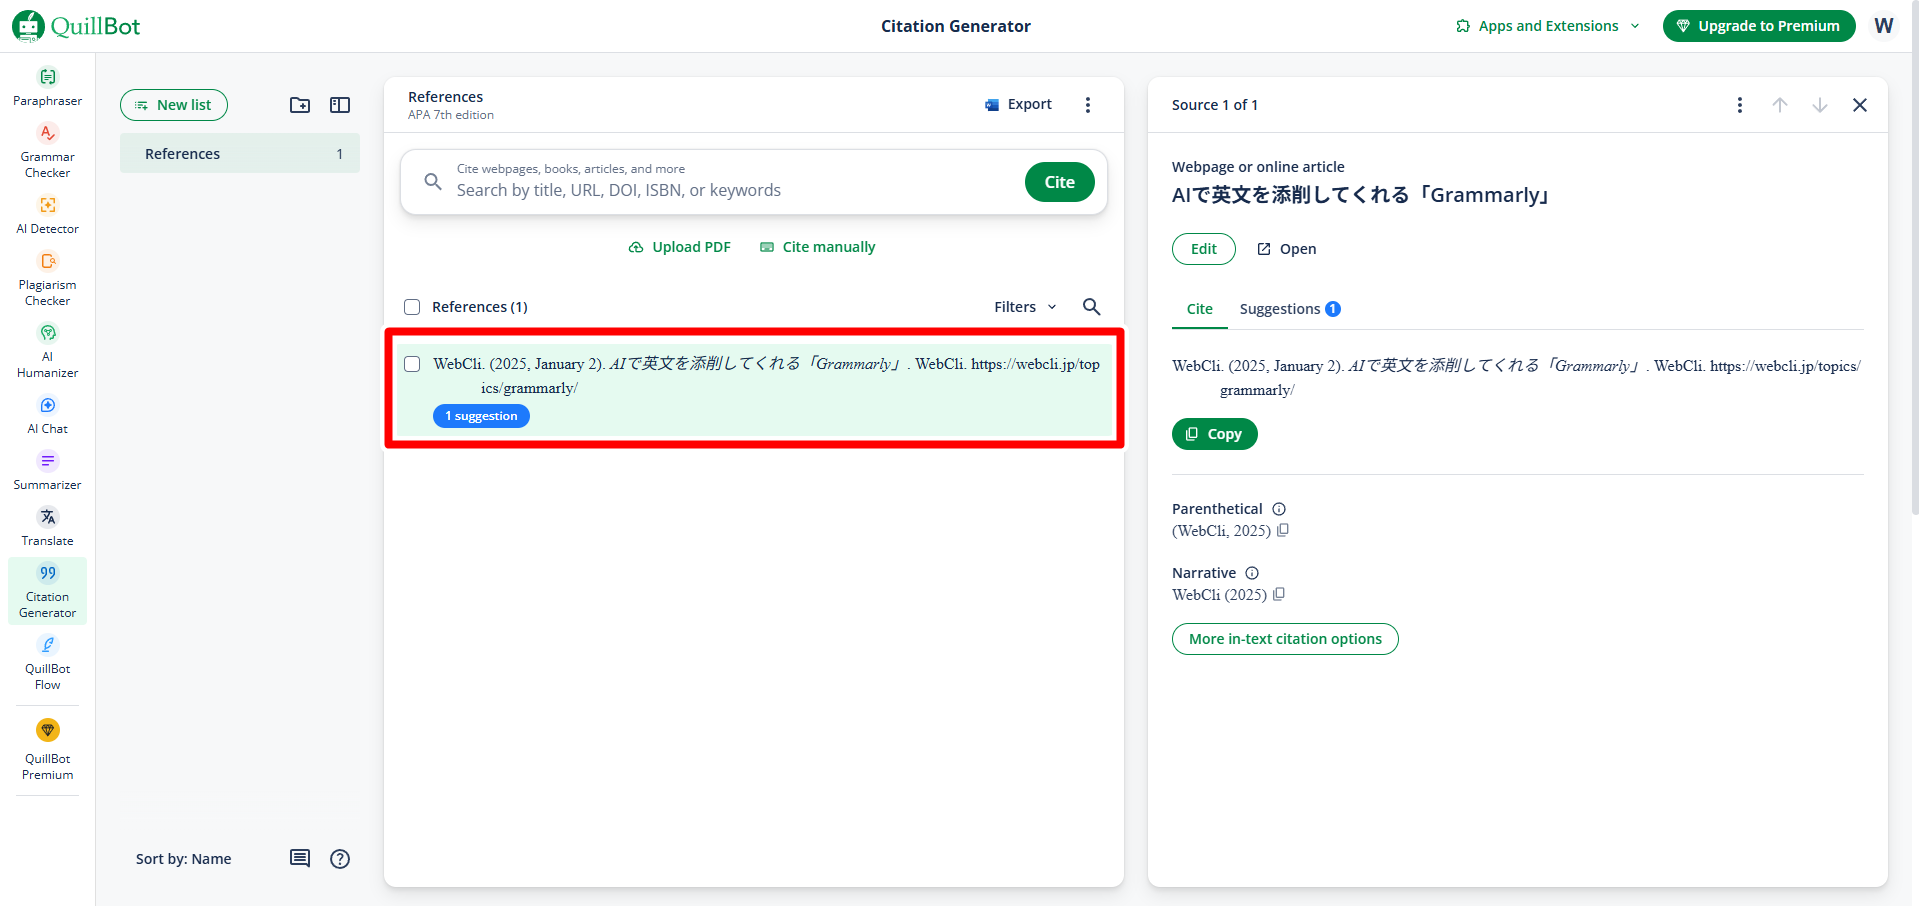The height and width of the screenshot is (906, 1919).
Task: Edit the source details
Action: coord(1204,249)
